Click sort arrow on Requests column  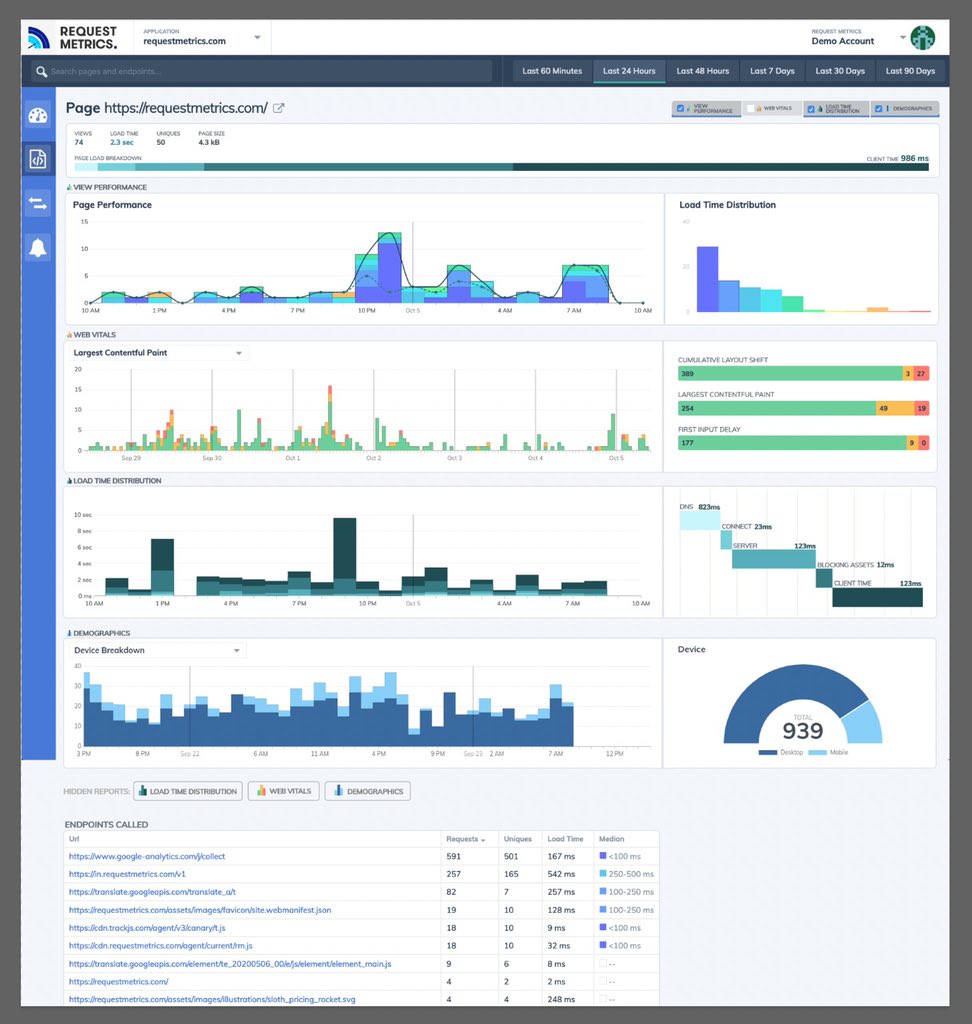[x=483, y=840]
